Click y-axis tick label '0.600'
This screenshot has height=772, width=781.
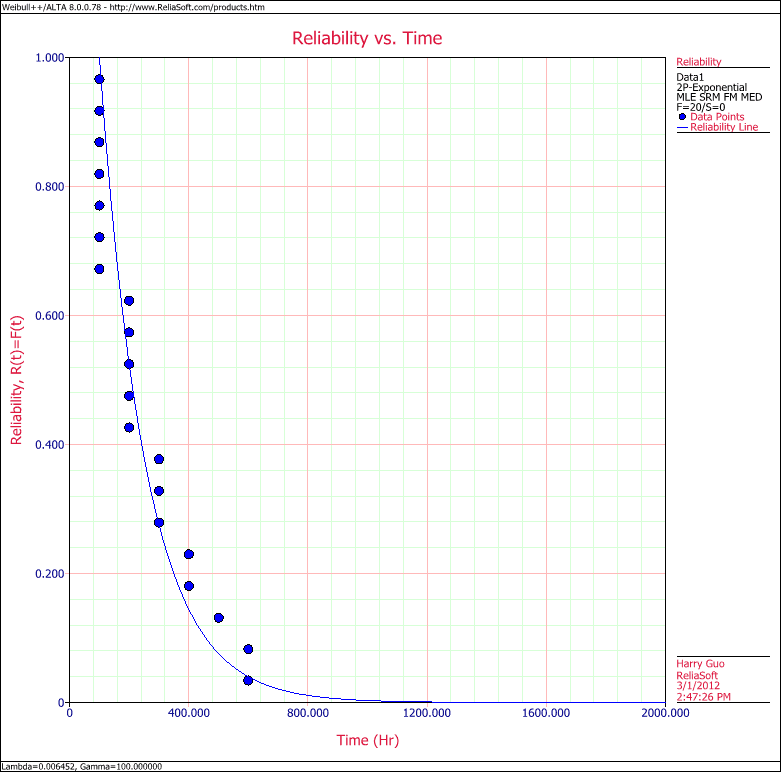click(50, 316)
